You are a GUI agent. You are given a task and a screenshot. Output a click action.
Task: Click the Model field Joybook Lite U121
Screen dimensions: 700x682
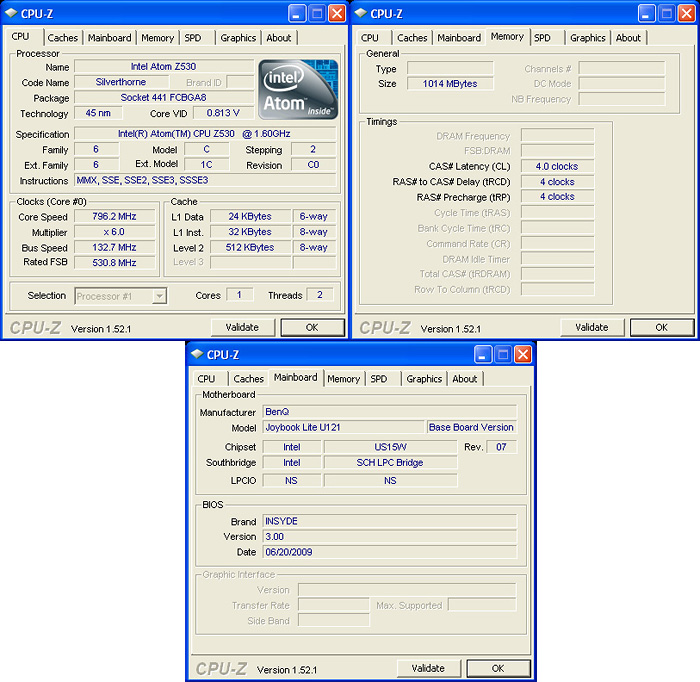(x=343, y=427)
